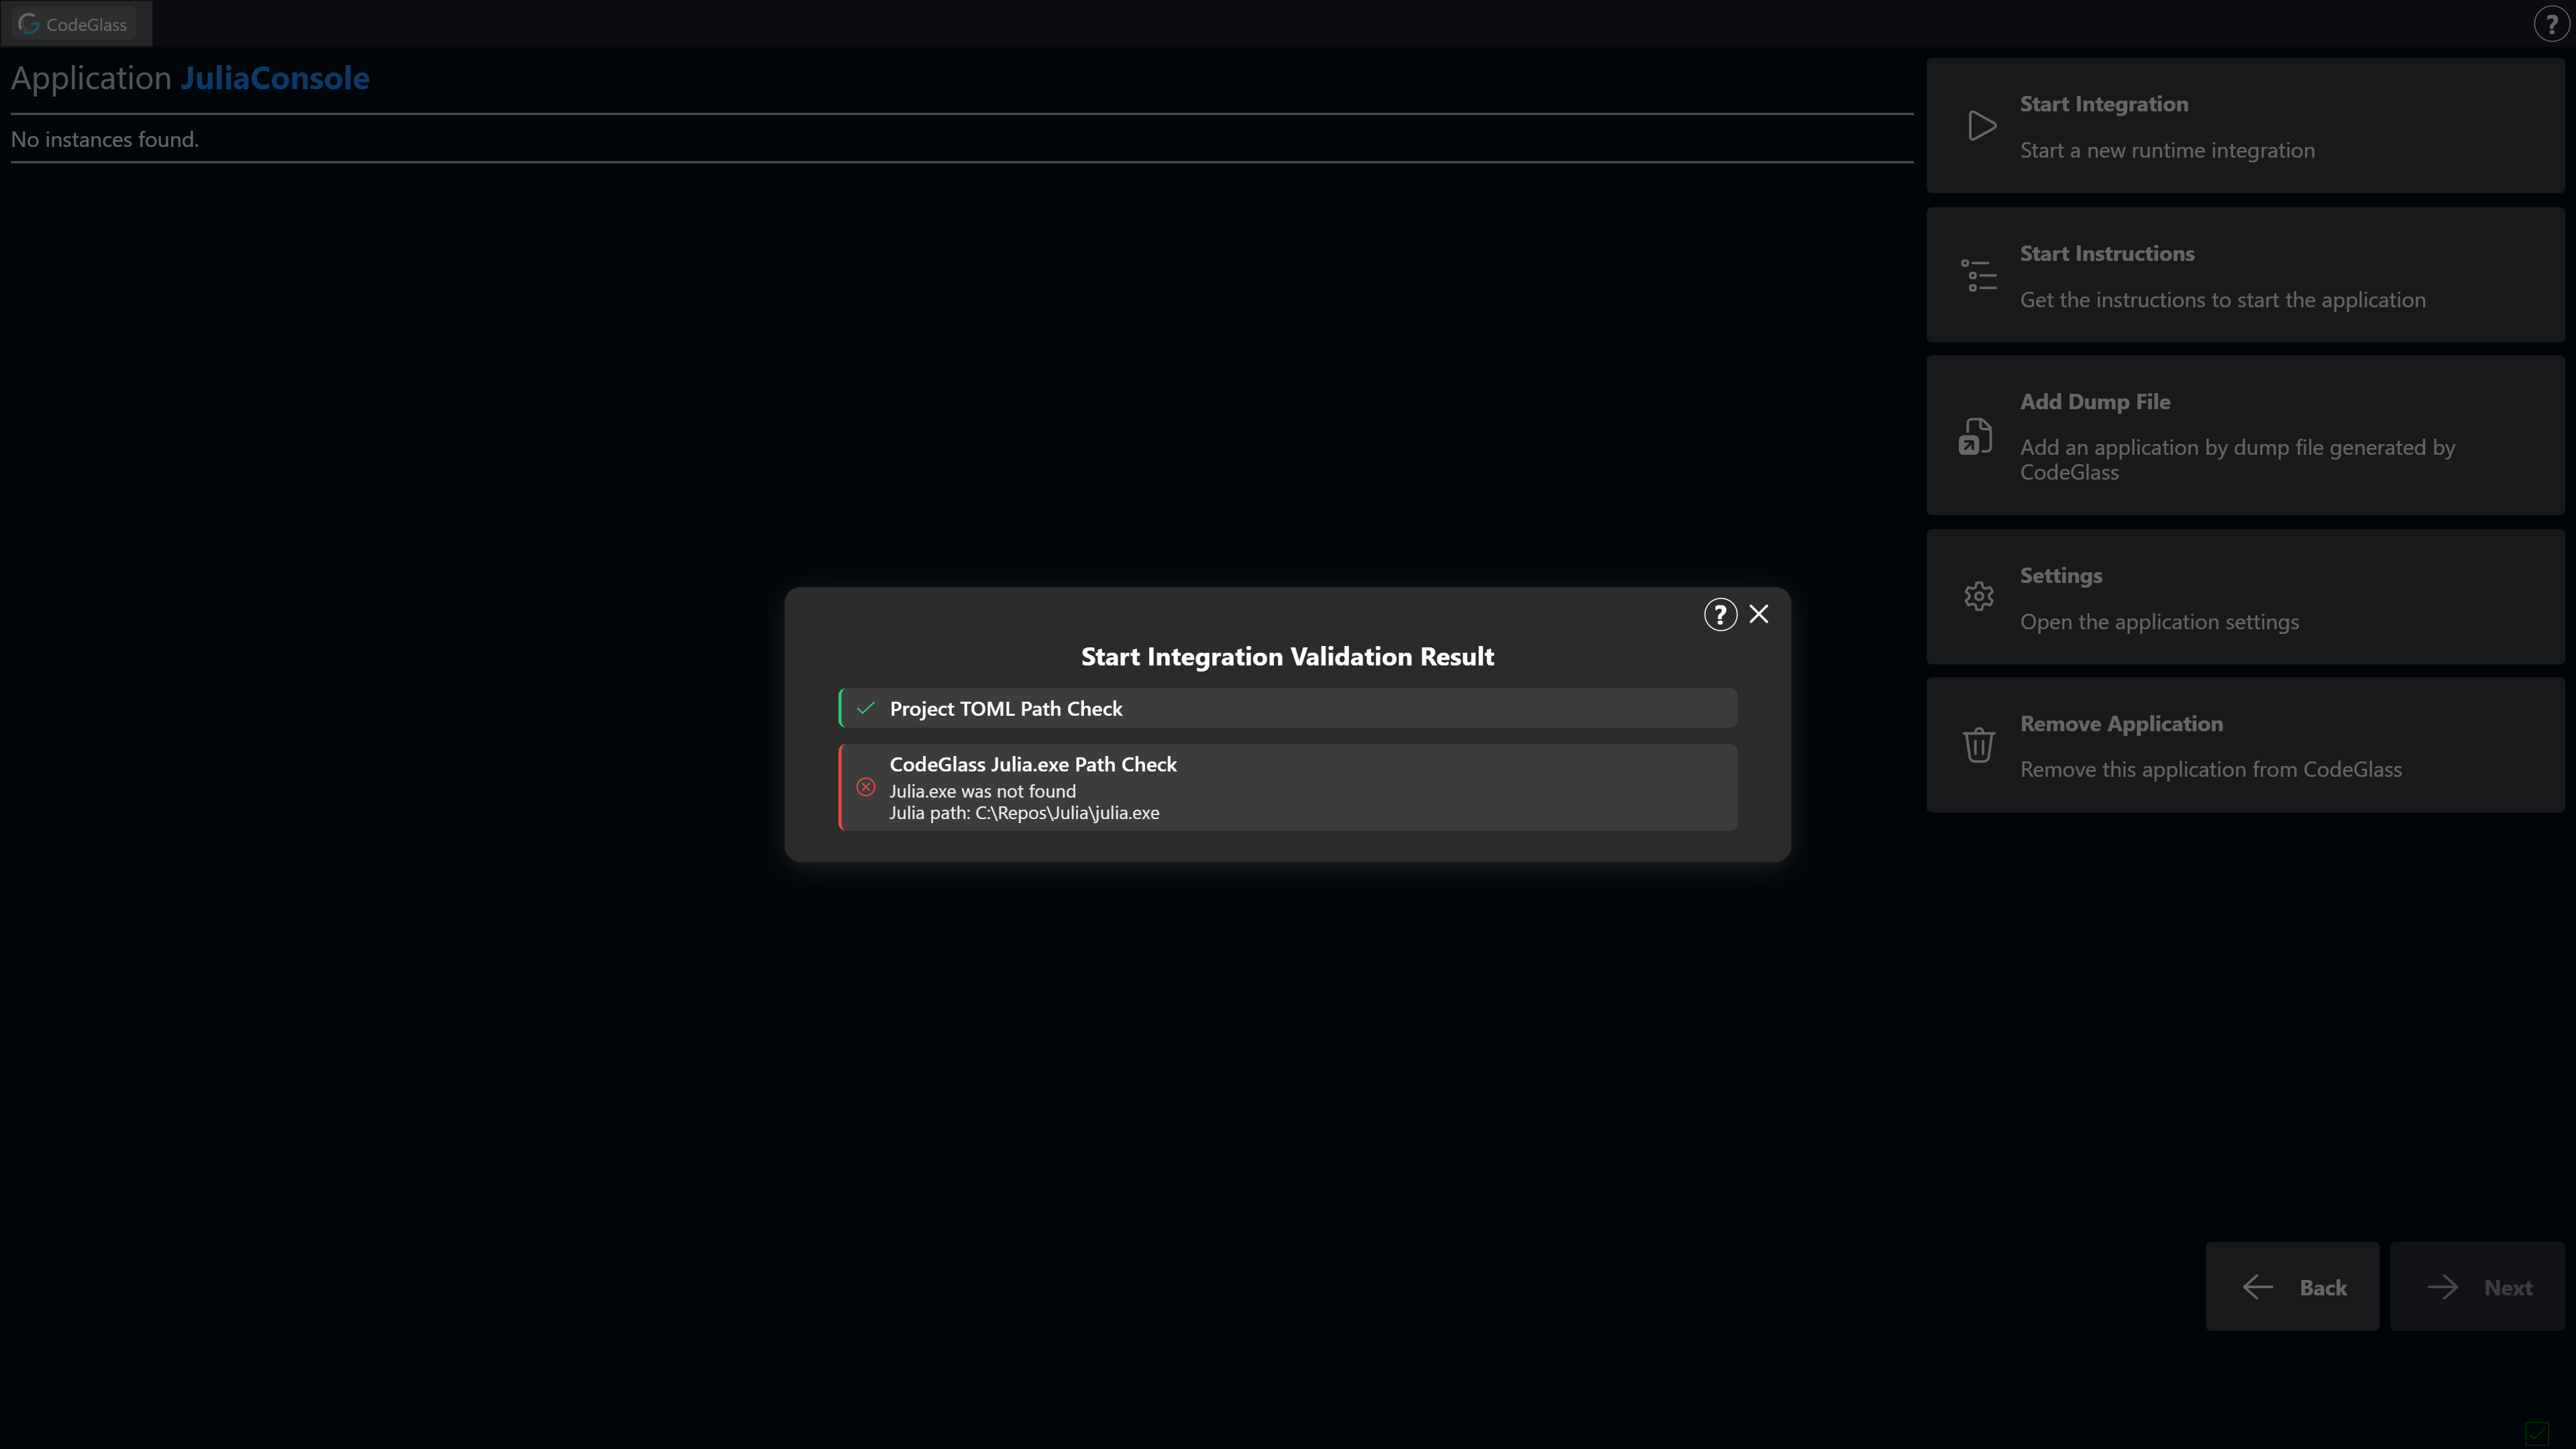This screenshot has height=1449, width=2576.
Task: Select the Start Integration play icon
Action: 1981,125
